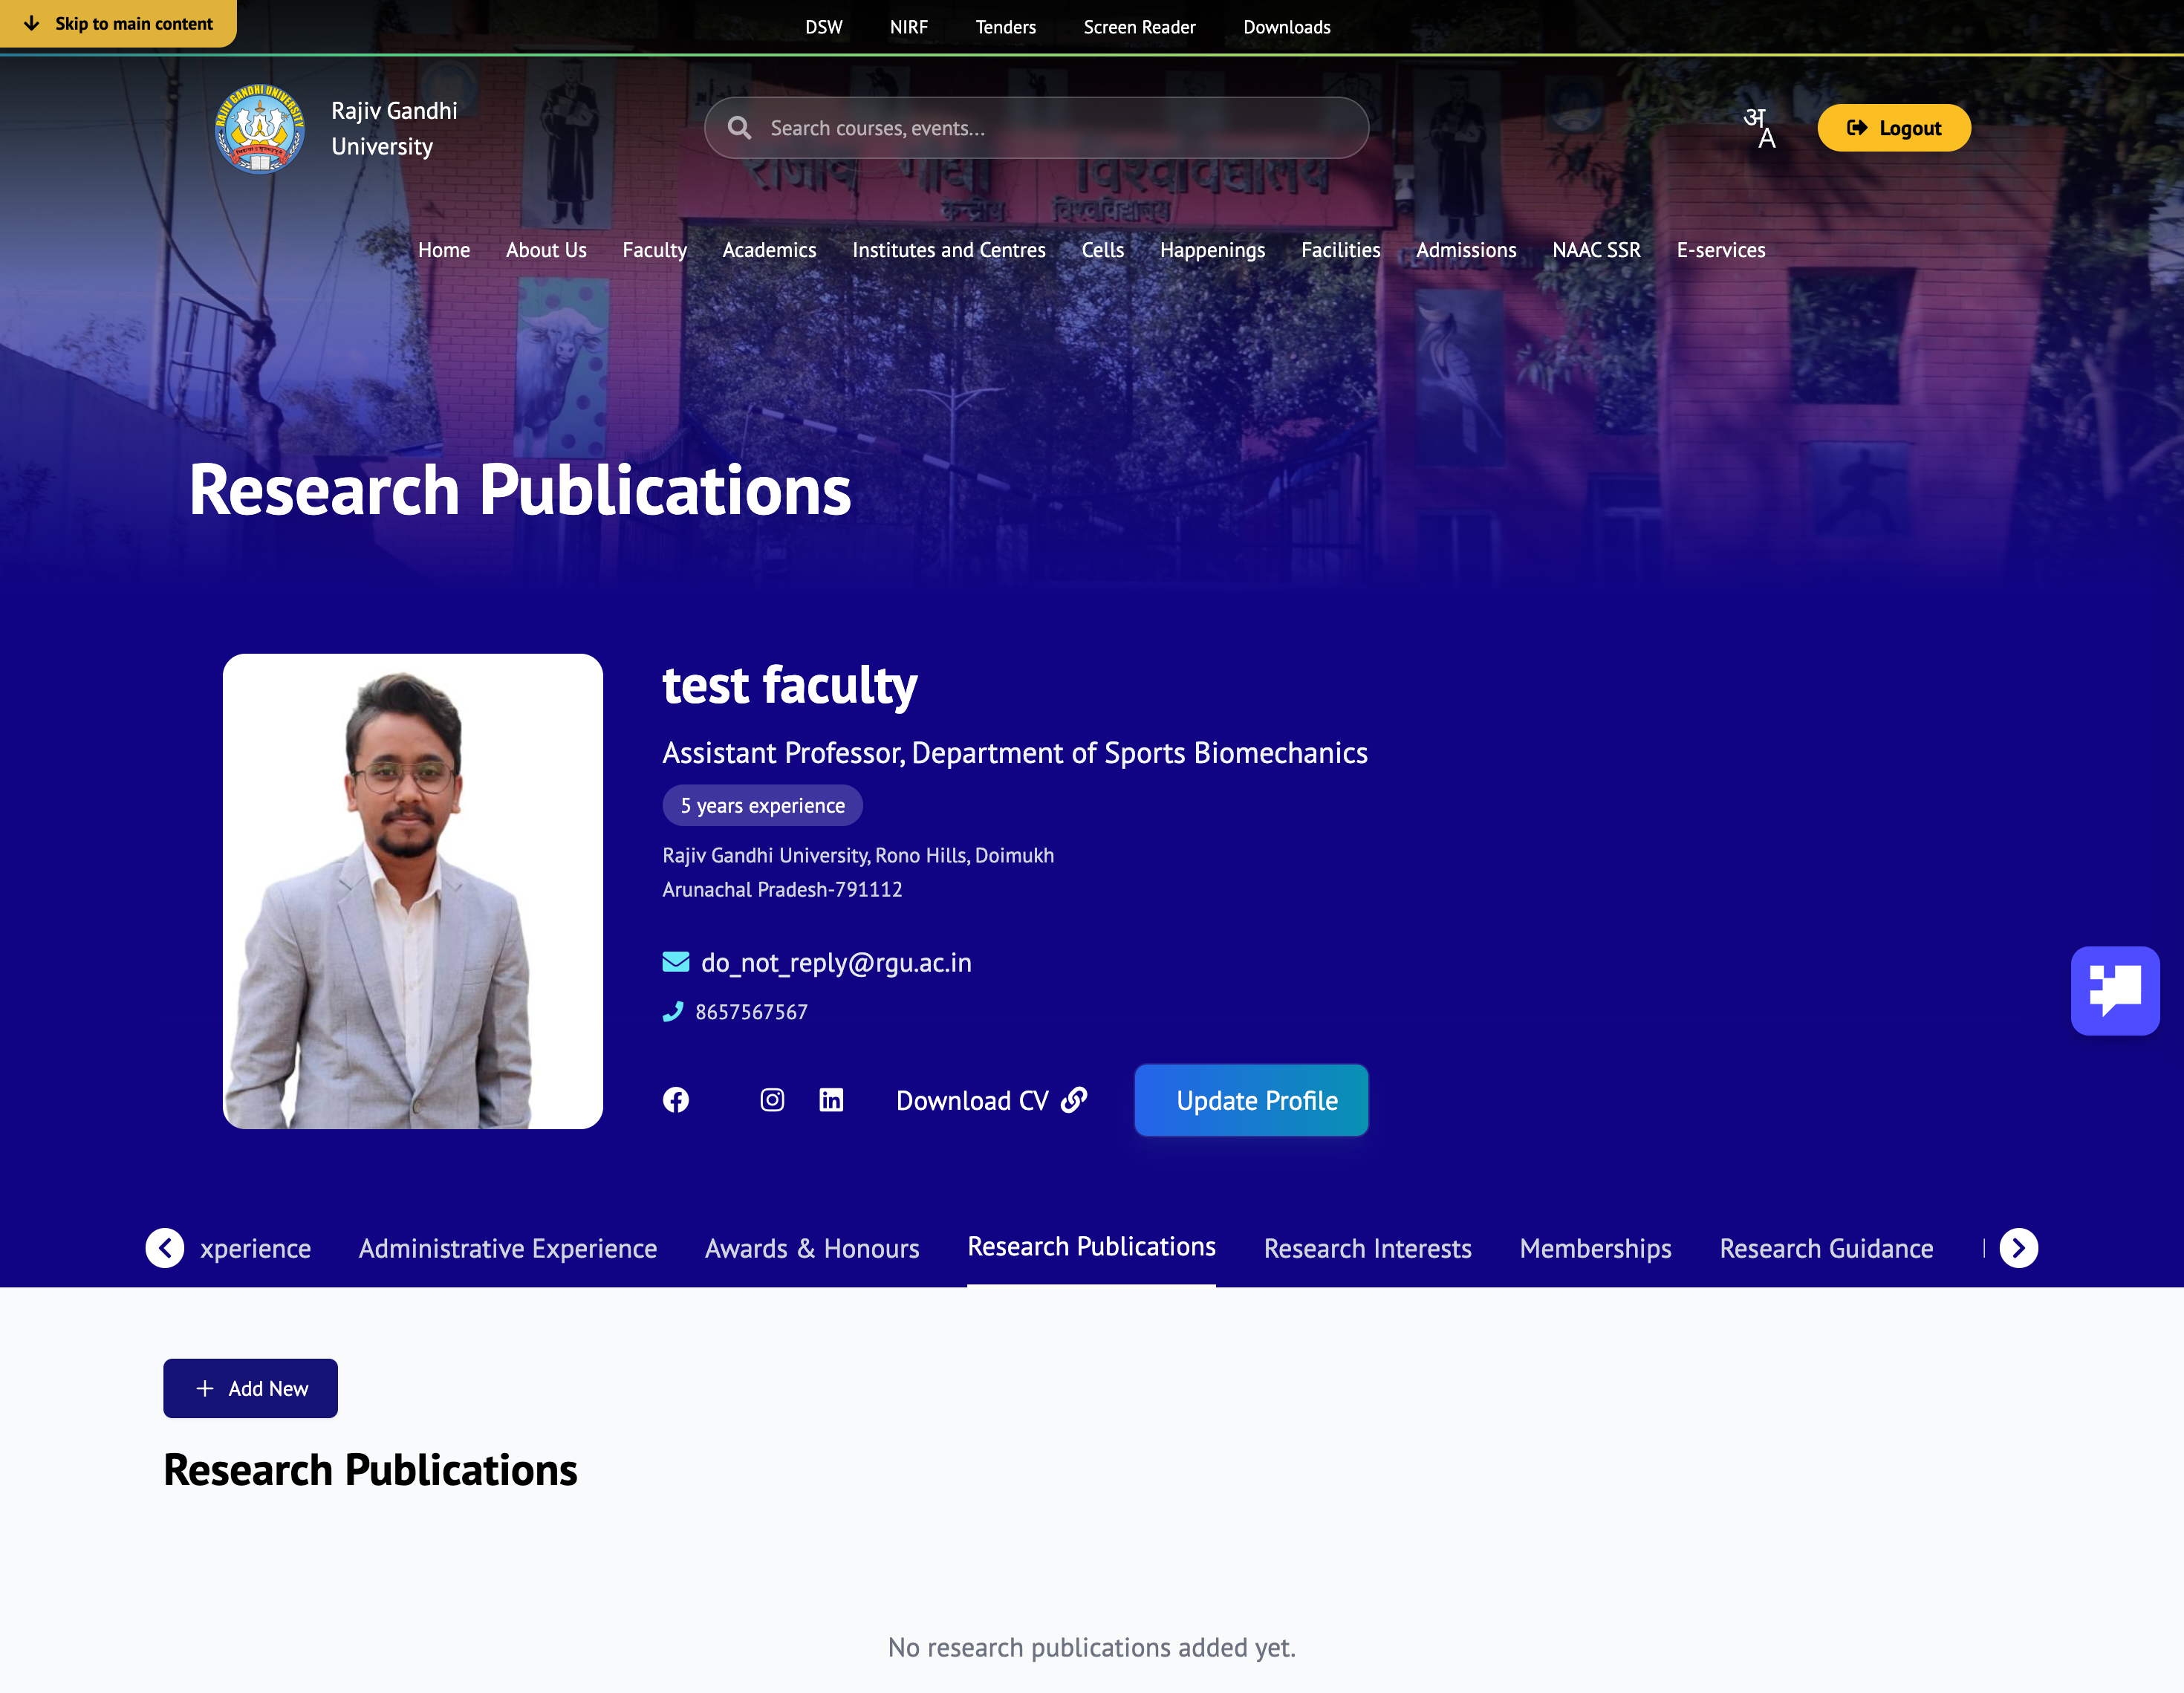Open the LinkedIn profile icon
Image resolution: width=2184 pixels, height=1693 pixels.
[x=831, y=1100]
